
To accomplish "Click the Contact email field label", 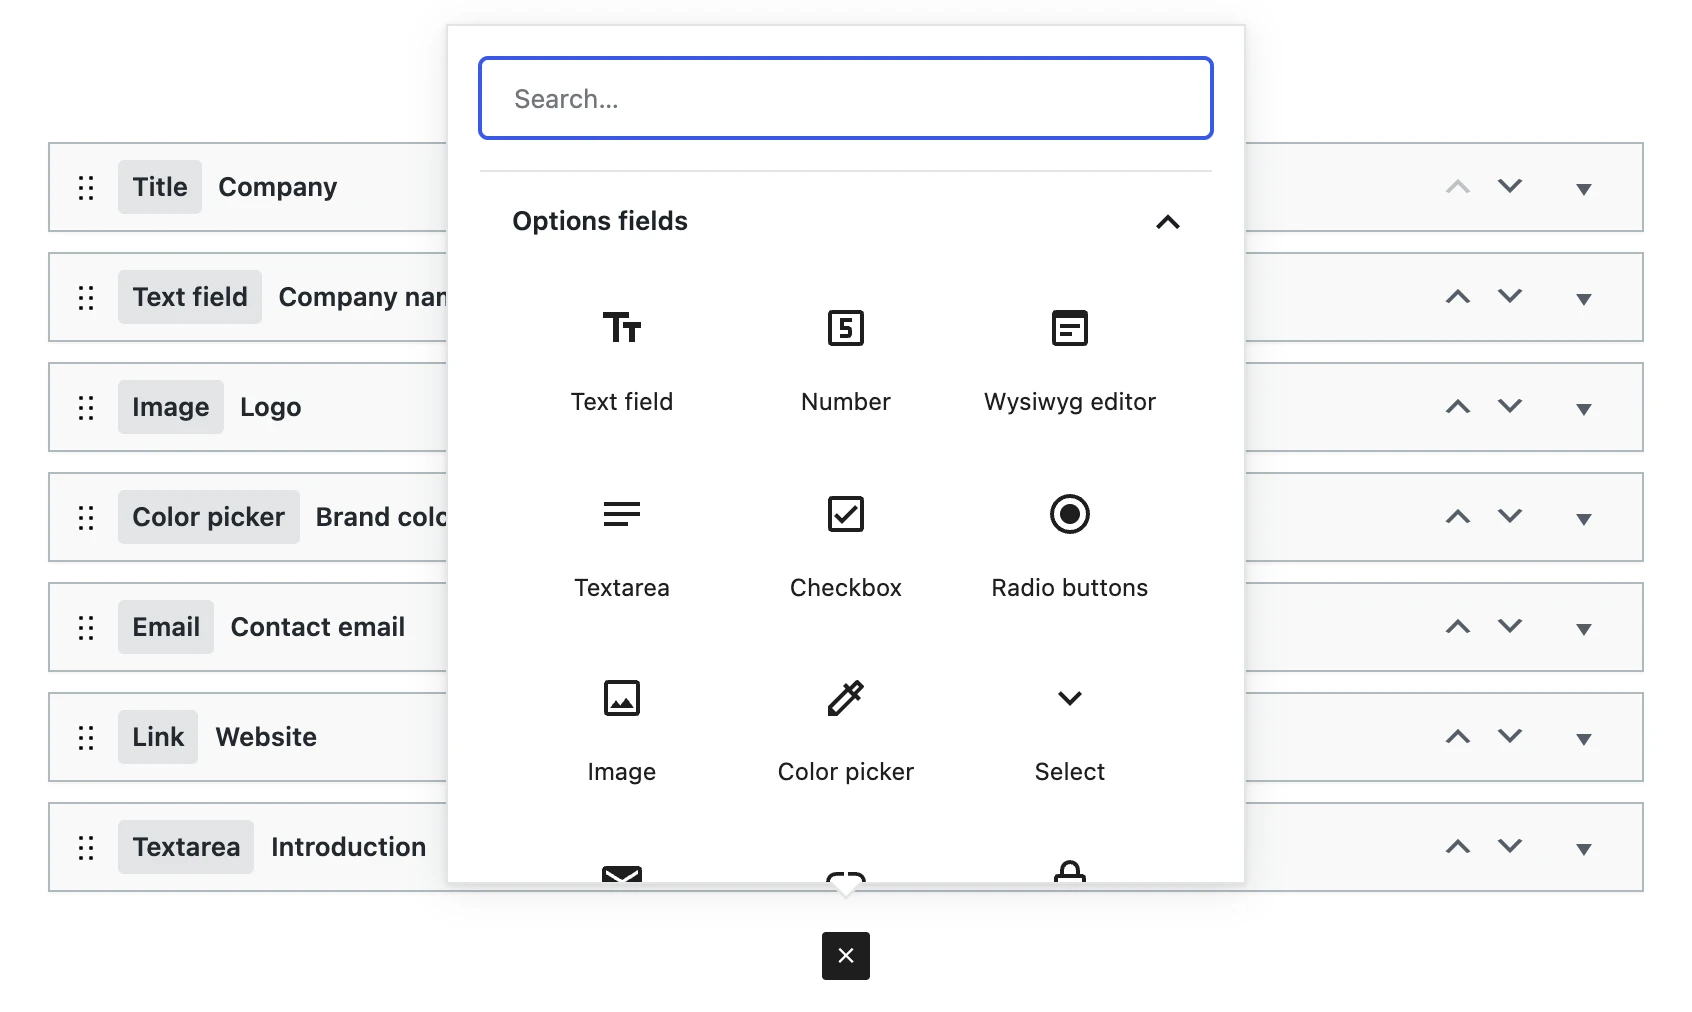I will (x=318, y=627).
